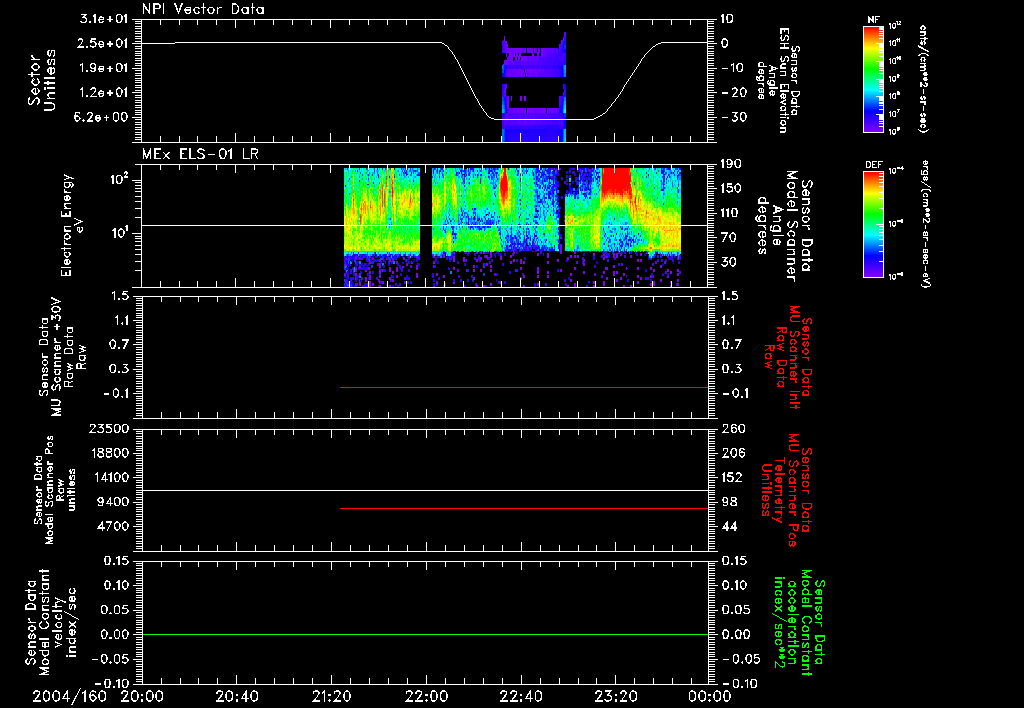Click the "9400" tick label
This screenshot has width=1024, height=708.
[113, 502]
